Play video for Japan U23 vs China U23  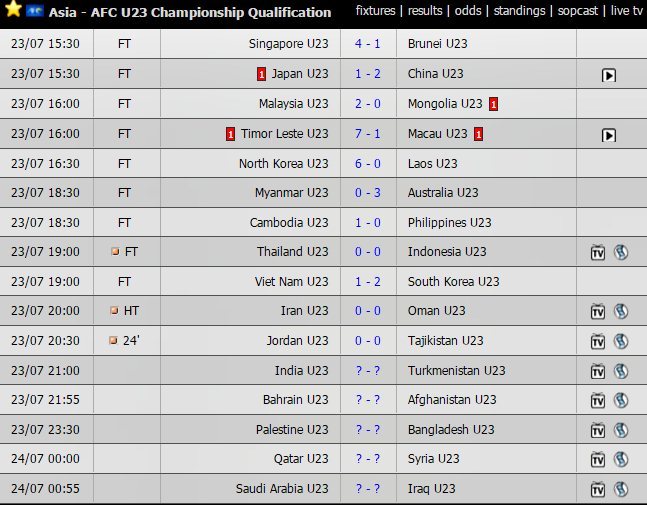click(x=609, y=75)
